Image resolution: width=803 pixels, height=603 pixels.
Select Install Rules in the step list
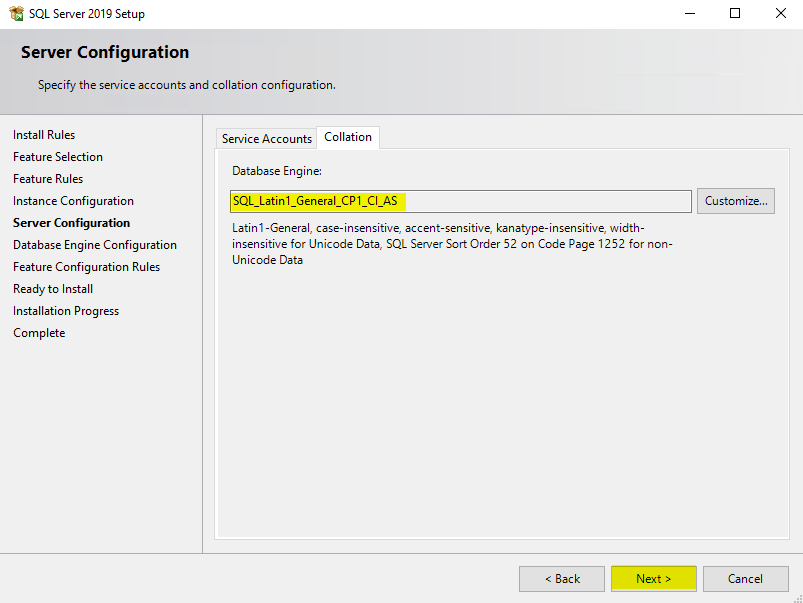click(x=44, y=135)
